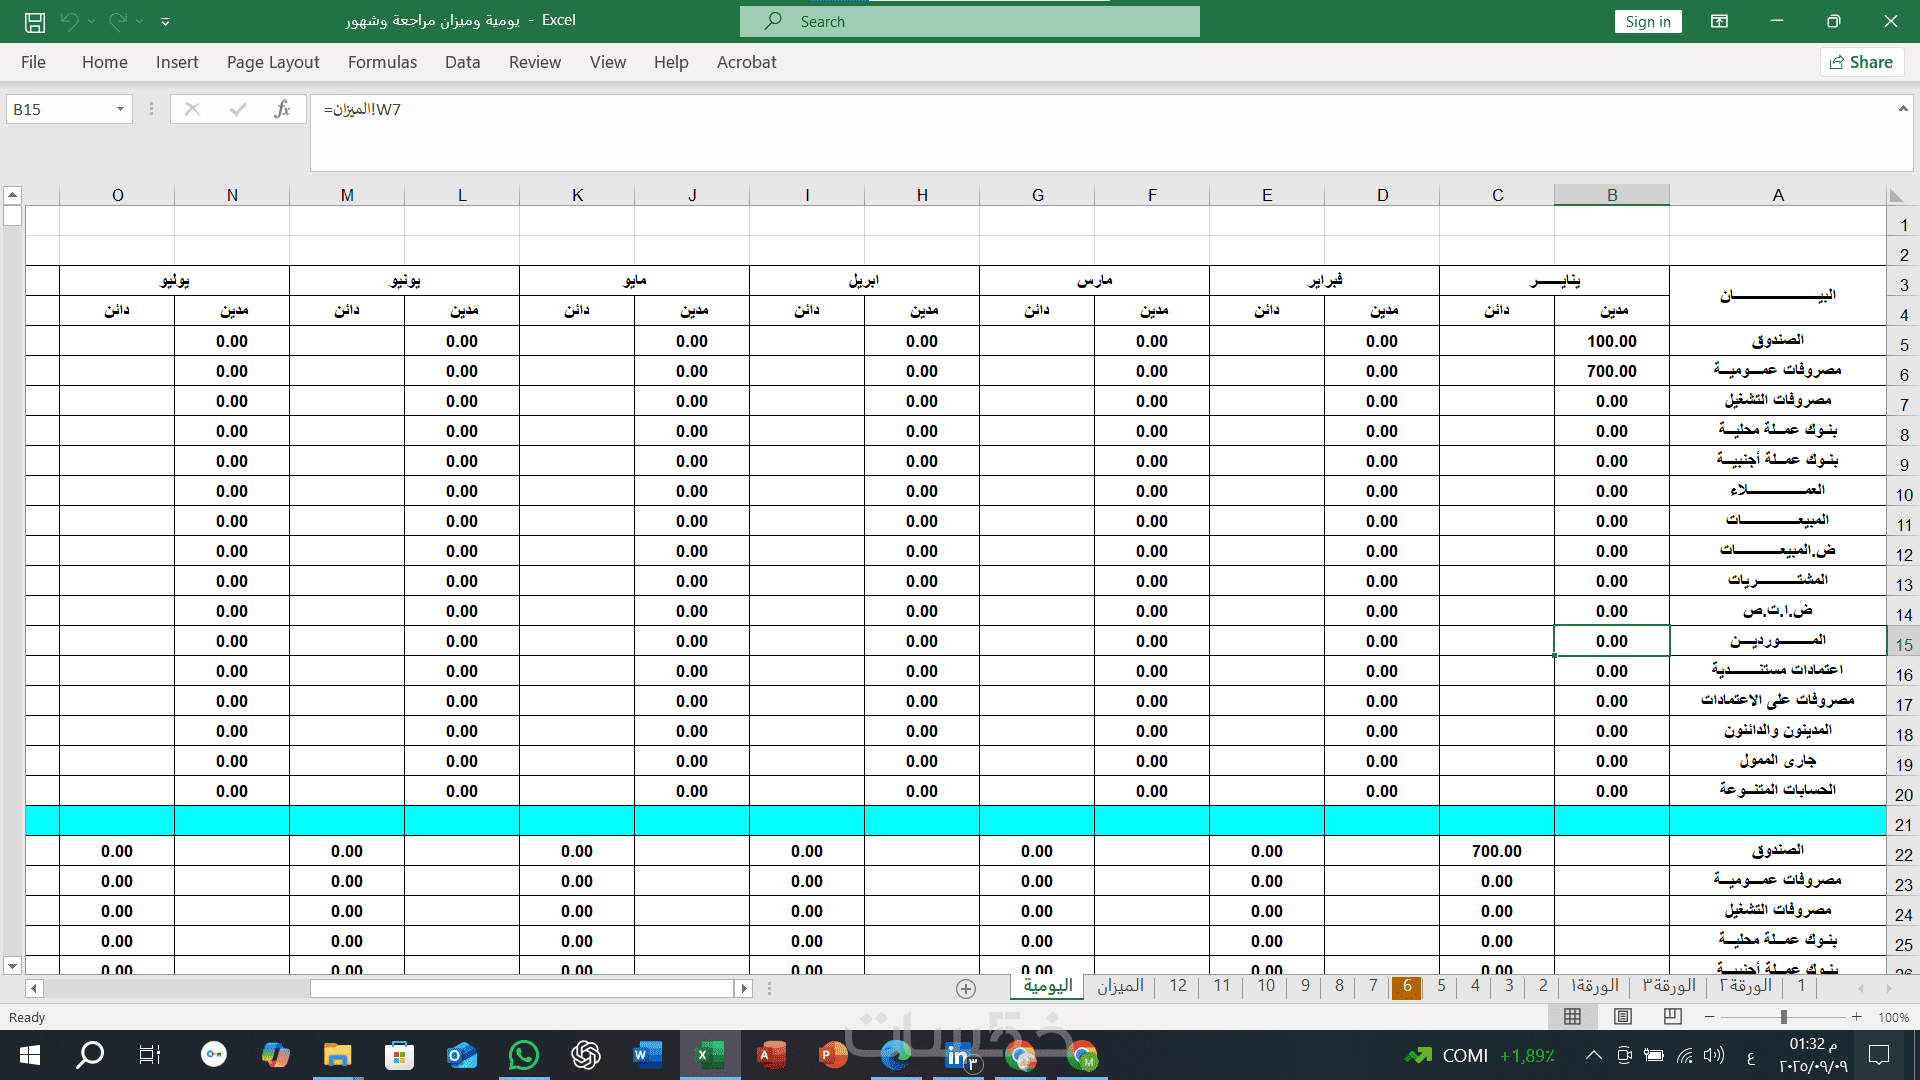The width and height of the screenshot is (1920, 1080).
Task: Click the Save icon in title bar
Action: click(x=35, y=21)
